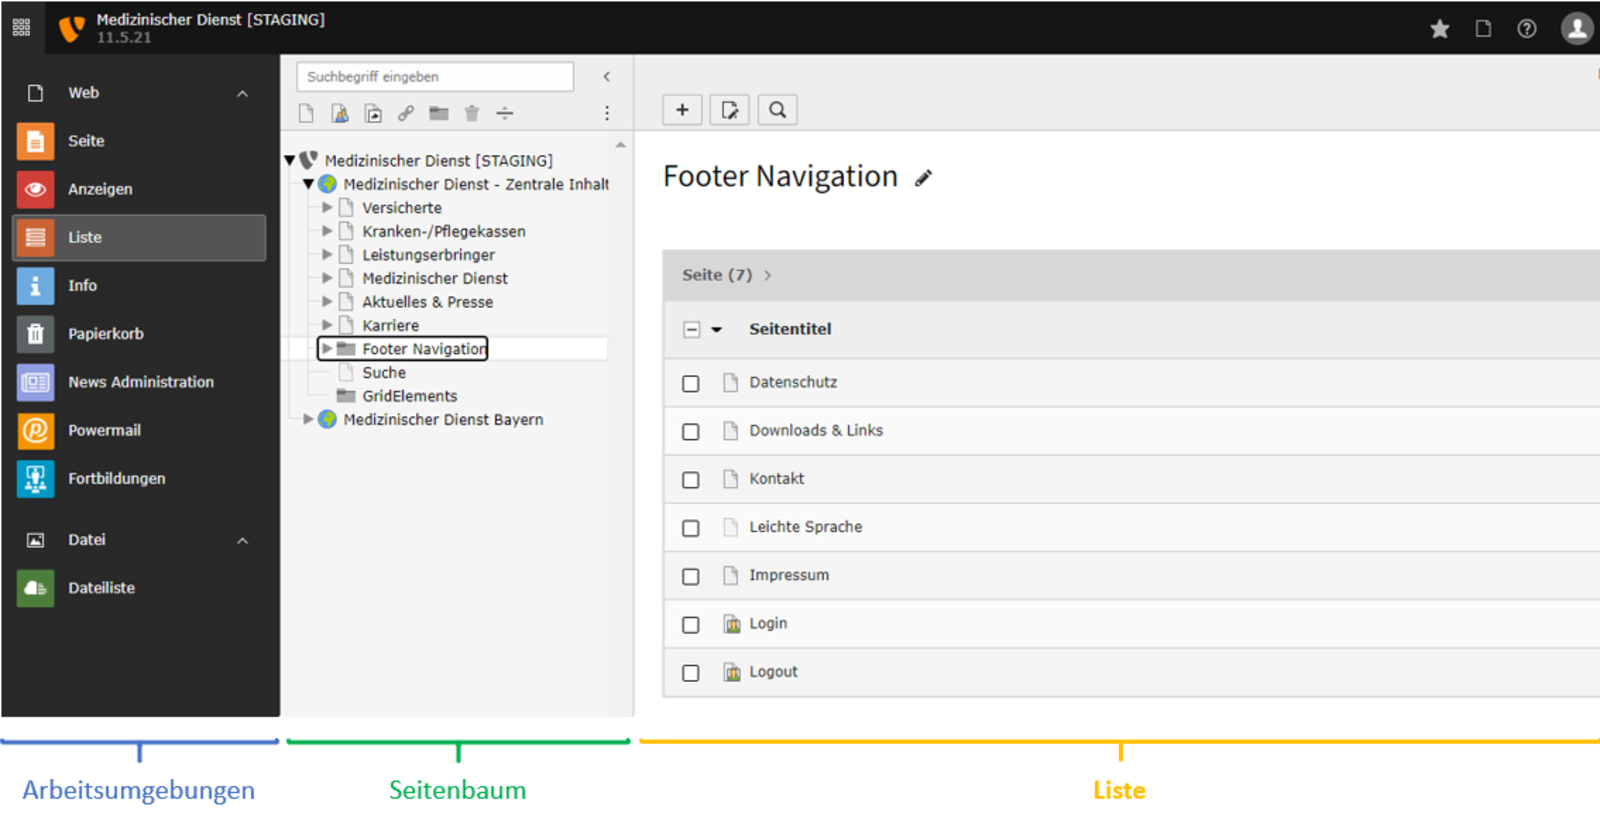
Task: Open the user avatar menu
Action: (1577, 28)
